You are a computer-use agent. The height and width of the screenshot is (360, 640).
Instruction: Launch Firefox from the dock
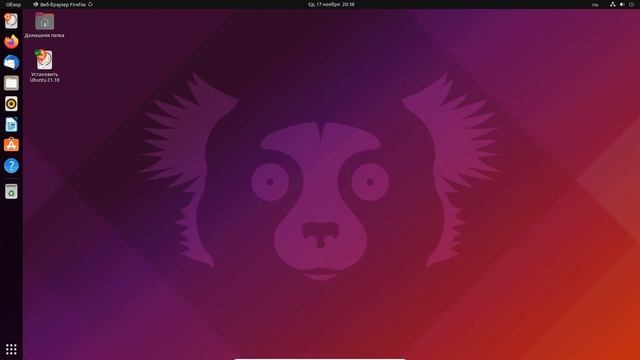tap(11, 42)
